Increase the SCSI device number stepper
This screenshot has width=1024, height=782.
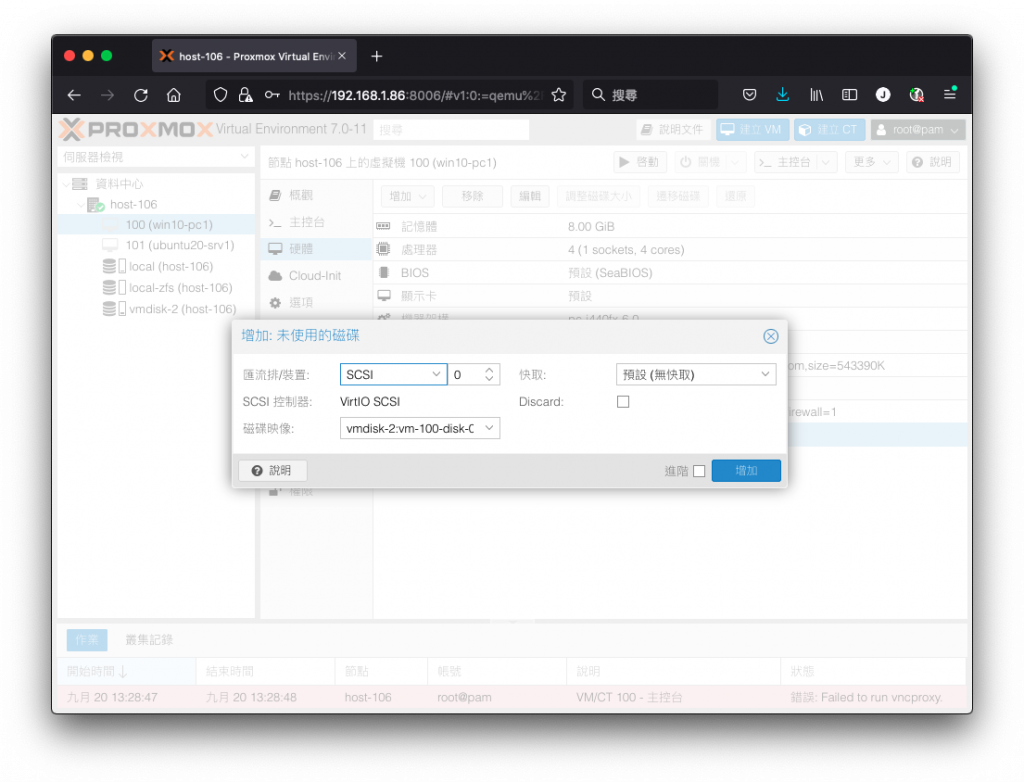pos(489,370)
